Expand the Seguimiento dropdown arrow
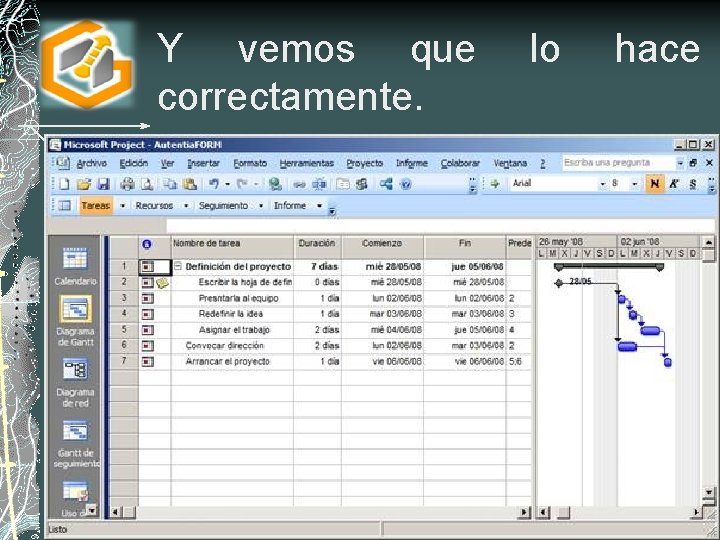The width and height of the screenshot is (720, 540). pos(261,206)
